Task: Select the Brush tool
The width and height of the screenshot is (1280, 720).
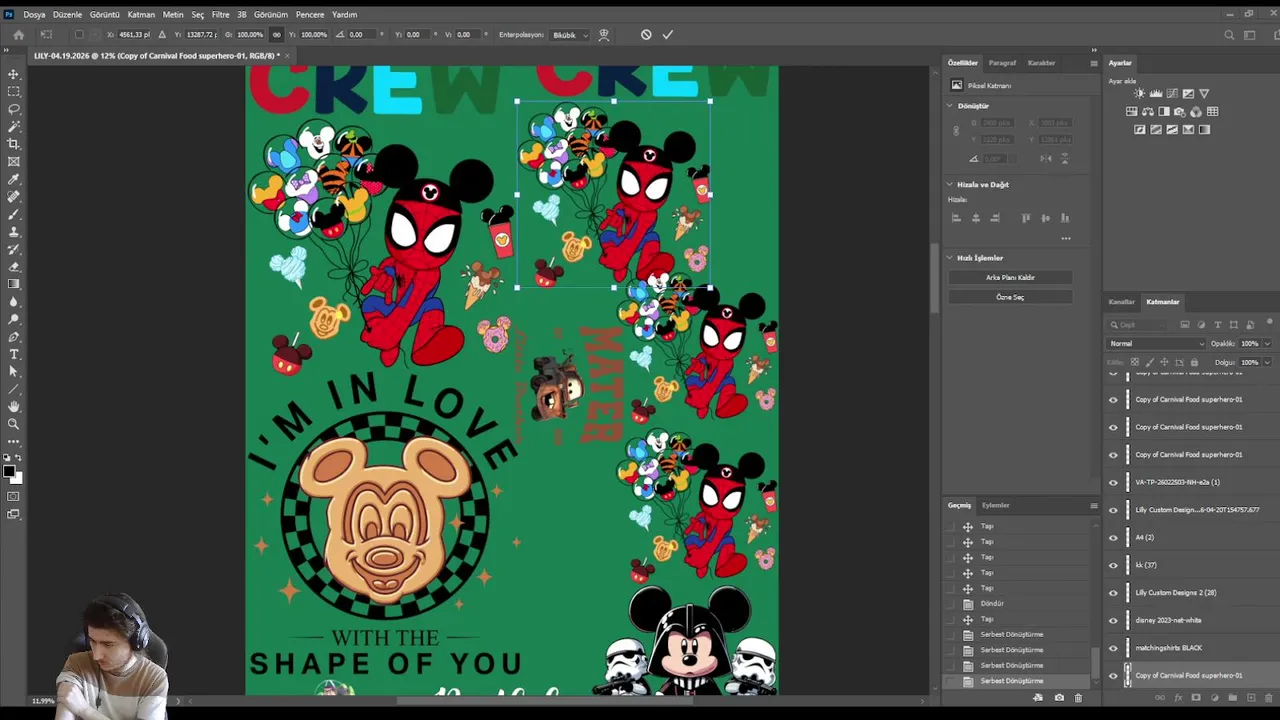Action: pyautogui.click(x=13, y=214)
